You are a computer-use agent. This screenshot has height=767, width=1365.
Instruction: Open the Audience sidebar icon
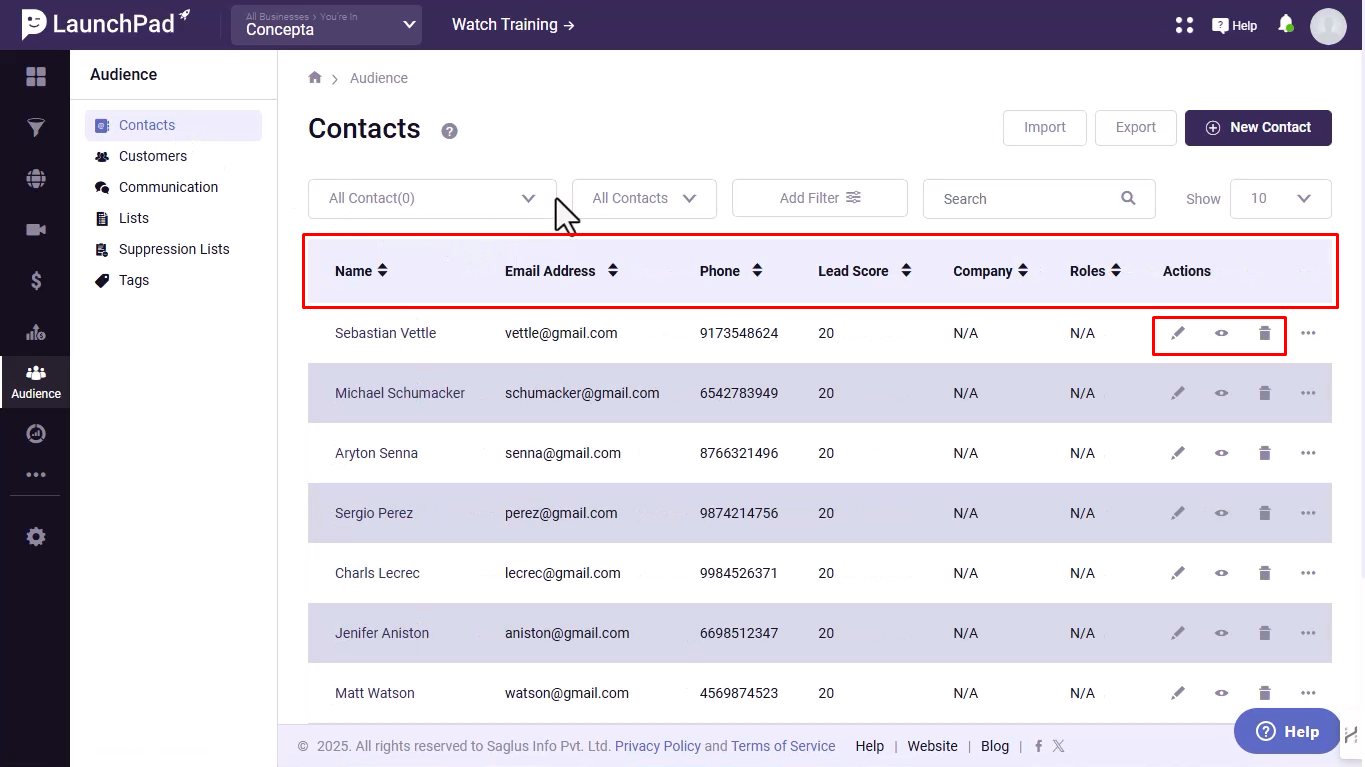coord(36,382)
